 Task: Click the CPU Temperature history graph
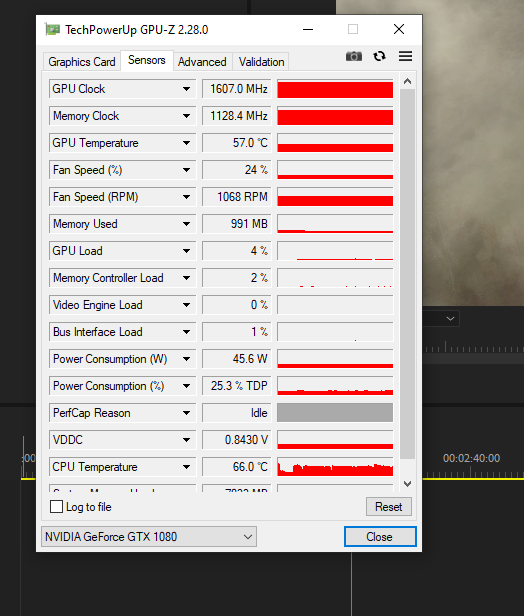(x=335, y=467)
